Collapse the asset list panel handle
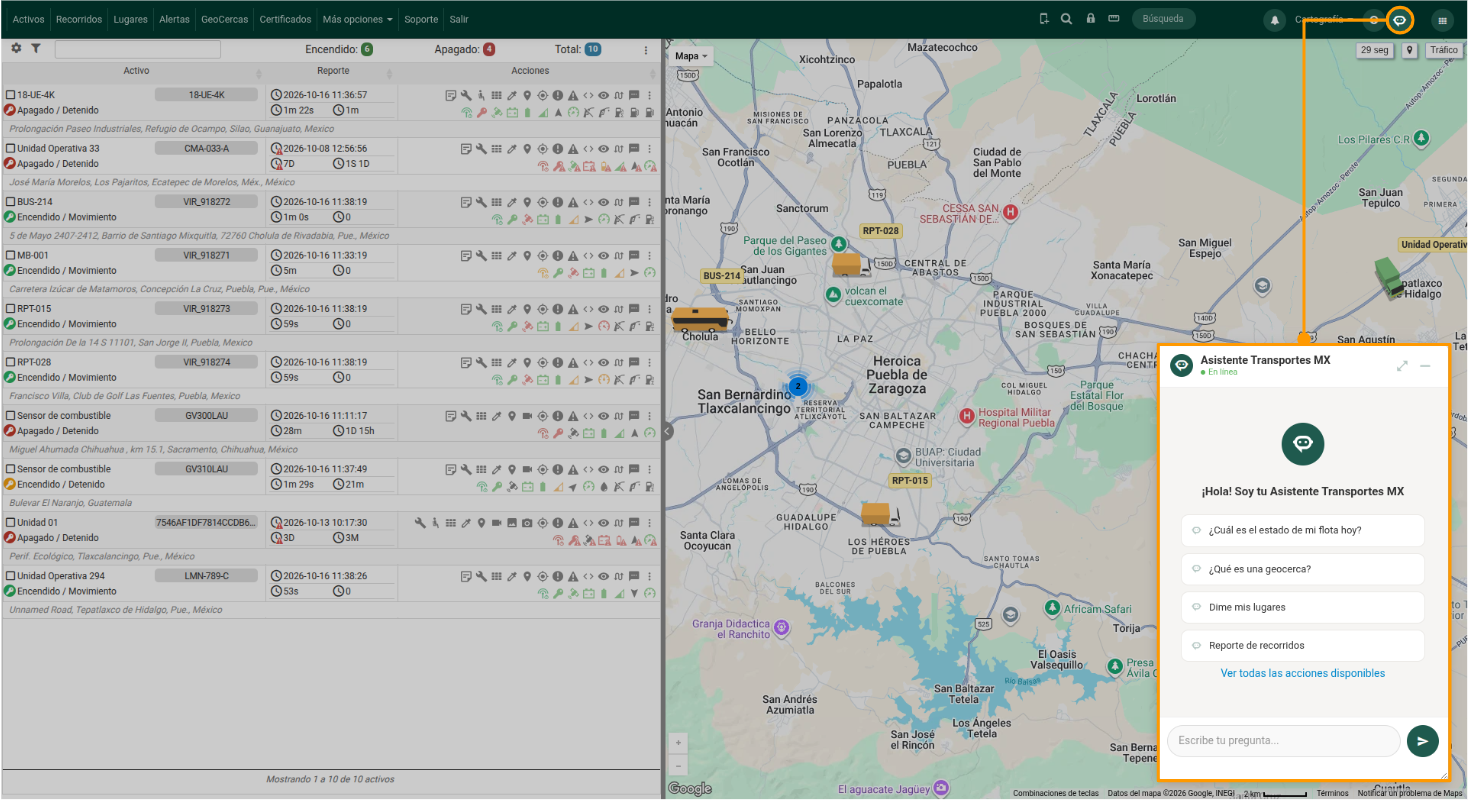Screen dimensions: 1468x801 pyautogui.click(x=667, y=431)
